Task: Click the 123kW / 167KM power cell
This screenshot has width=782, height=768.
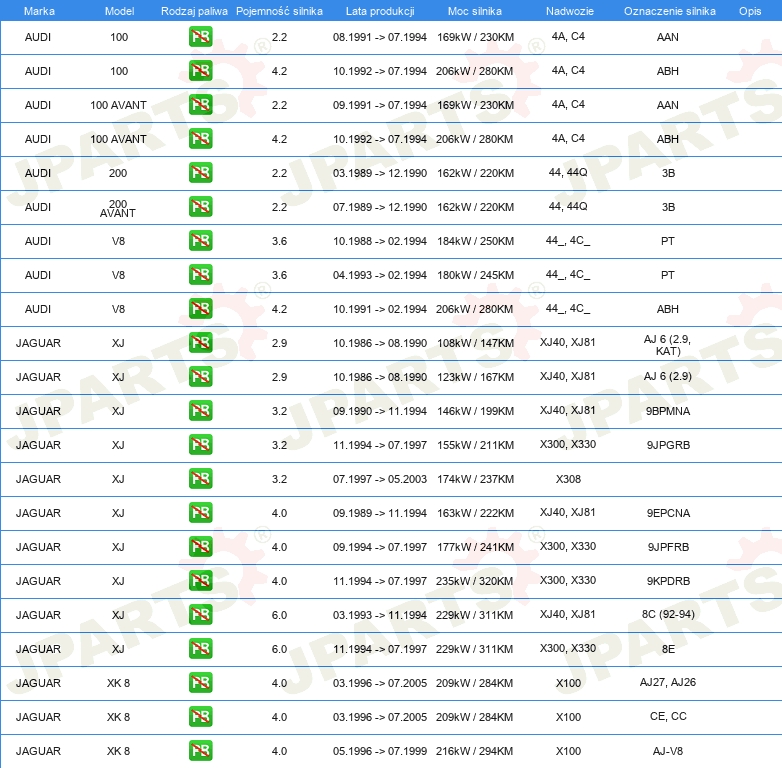Action: tap(475, 377)
